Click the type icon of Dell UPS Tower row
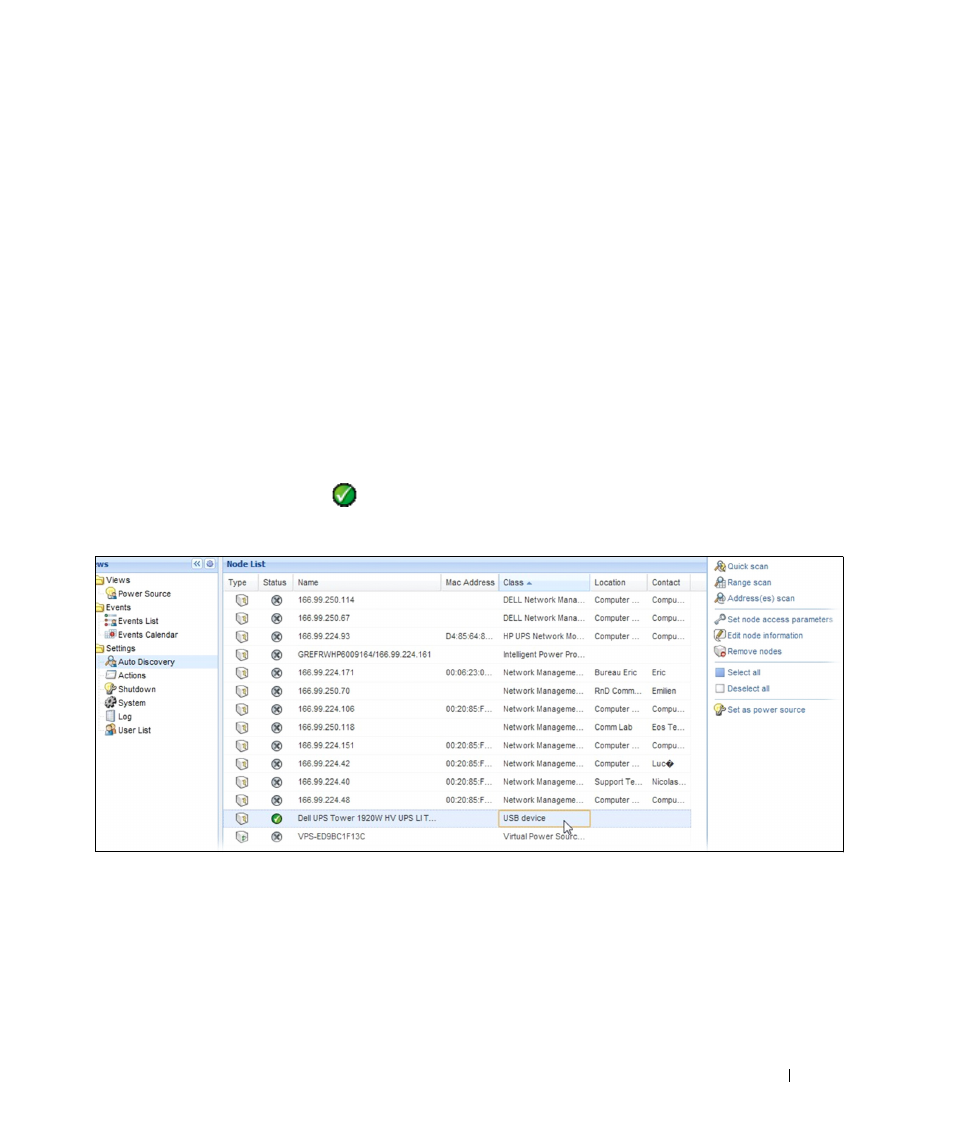This screenshot has height=1145, width=954. click(242, 819)
